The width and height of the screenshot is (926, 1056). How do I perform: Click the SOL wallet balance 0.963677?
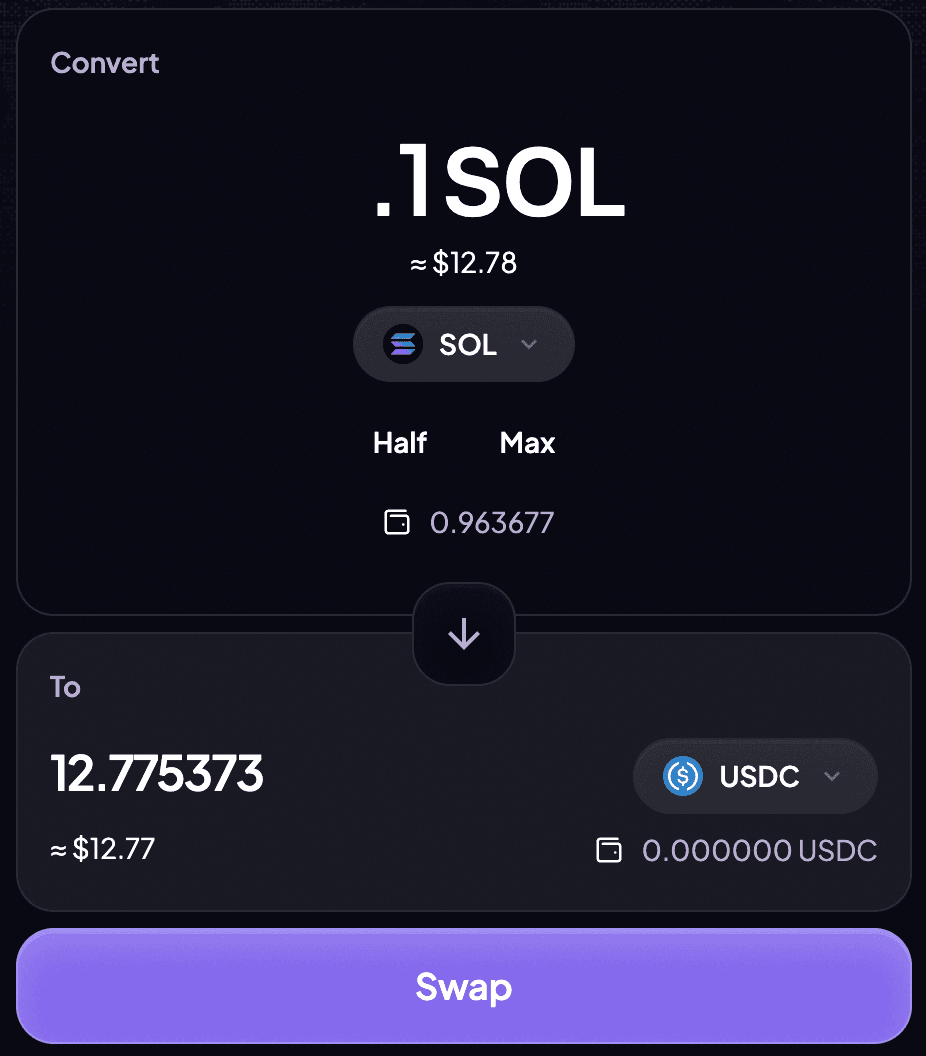[x=492, y=521]
